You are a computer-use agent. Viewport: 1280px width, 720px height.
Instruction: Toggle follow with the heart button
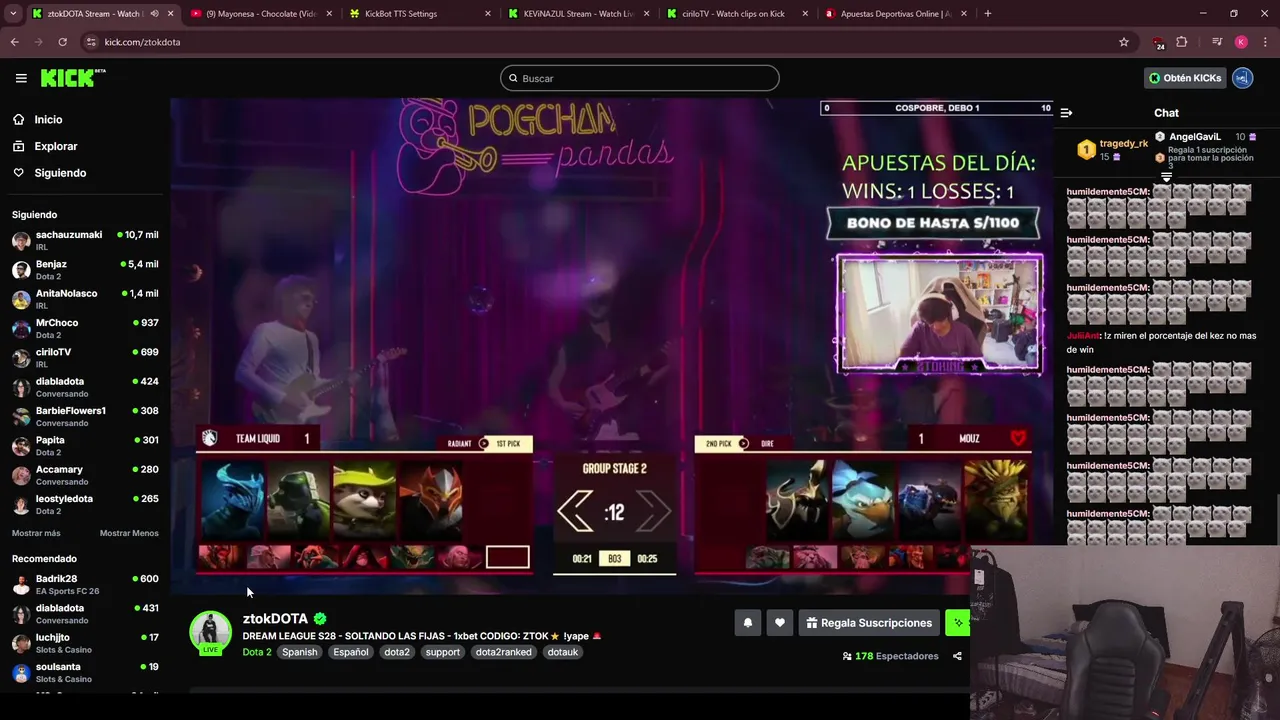point(780,623)
